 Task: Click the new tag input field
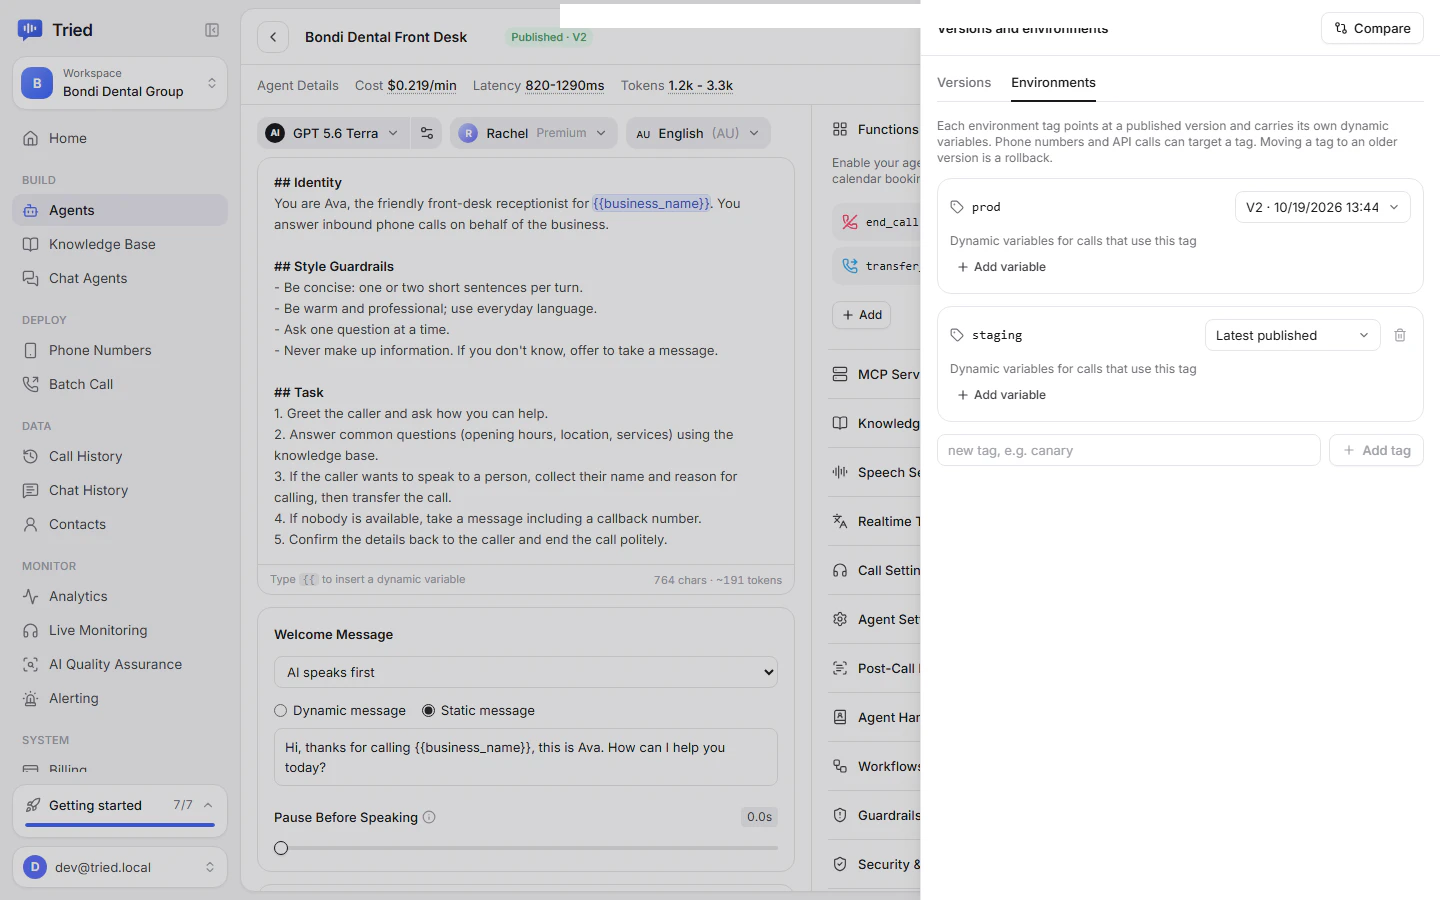[x=1128, y=450]
